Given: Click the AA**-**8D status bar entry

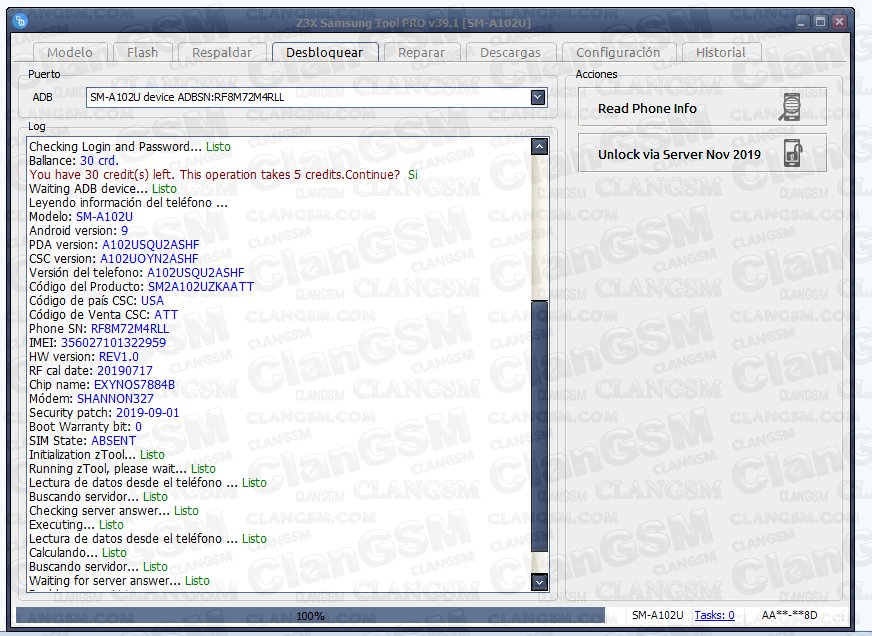Looking at the screenshot, I should tap(790, 615).
